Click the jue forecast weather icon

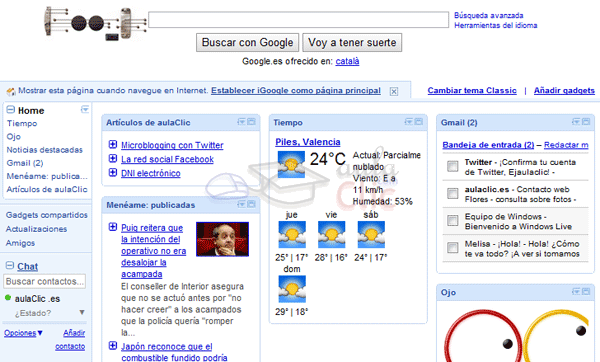(292, 235)
